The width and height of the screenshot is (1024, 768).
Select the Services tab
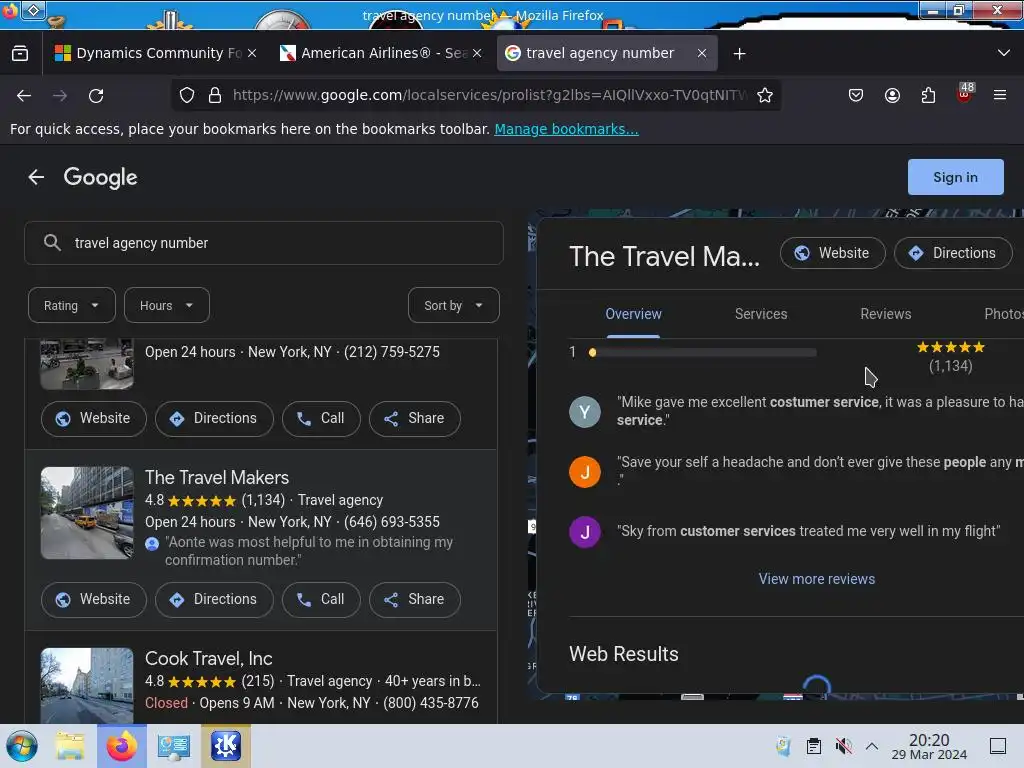tap(761, 314)
